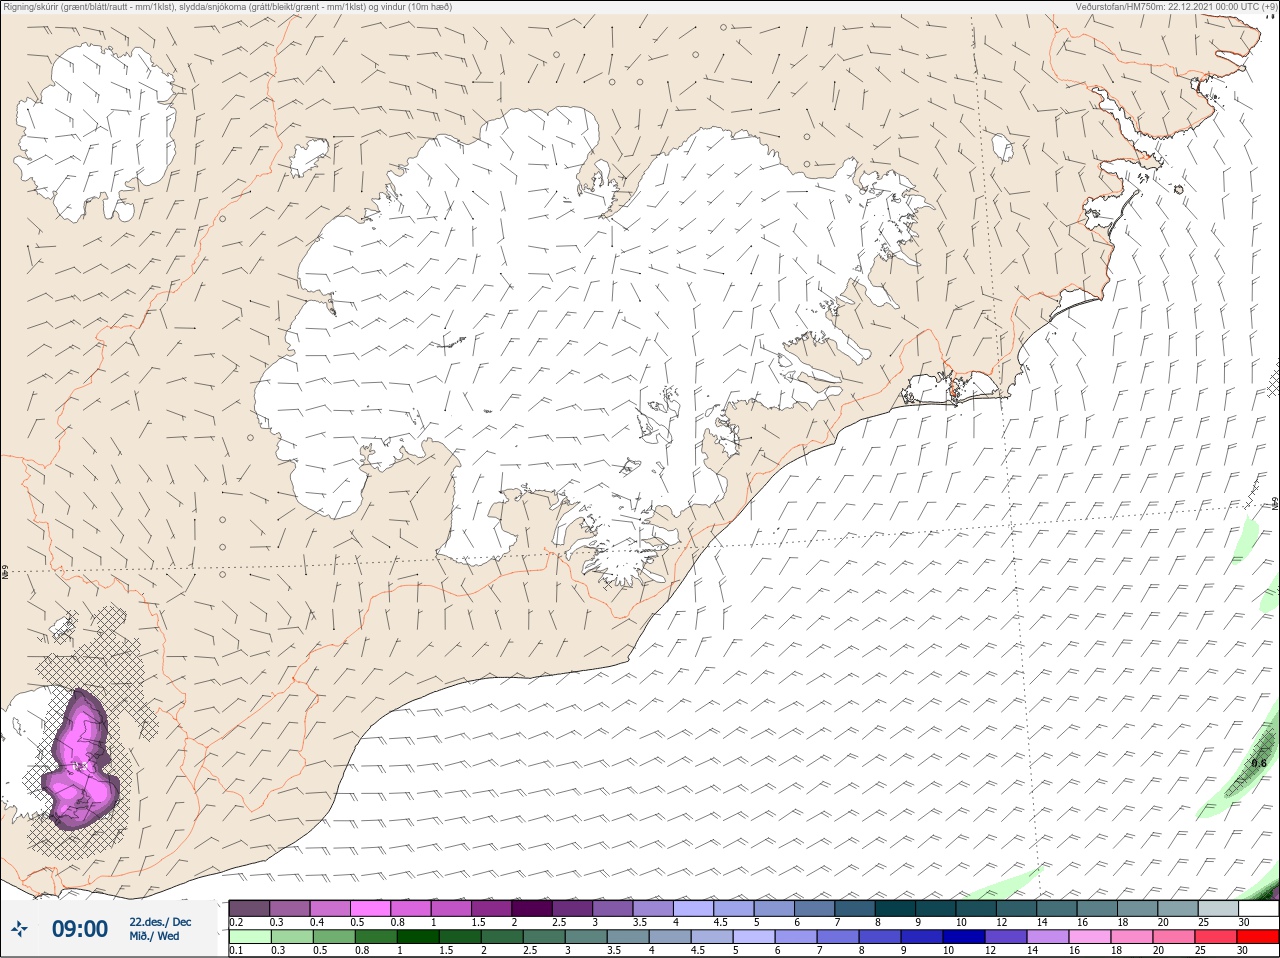Click the '64N' latitude label on left edge
Screen dimensions: 1280x958
tap(5, 574)
